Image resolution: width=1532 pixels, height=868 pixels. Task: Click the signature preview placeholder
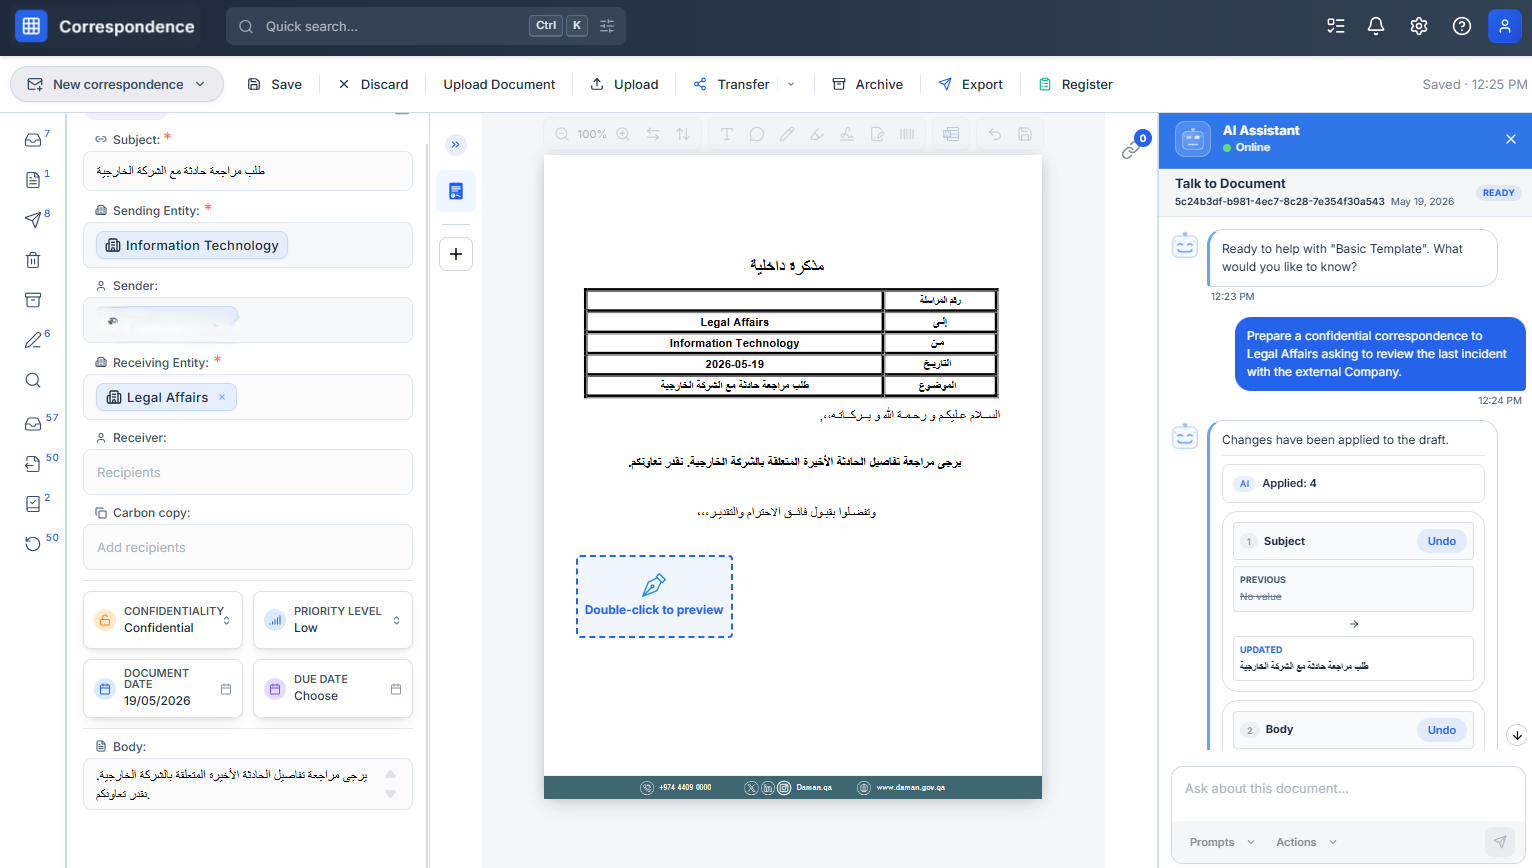[x=654, y=597]
